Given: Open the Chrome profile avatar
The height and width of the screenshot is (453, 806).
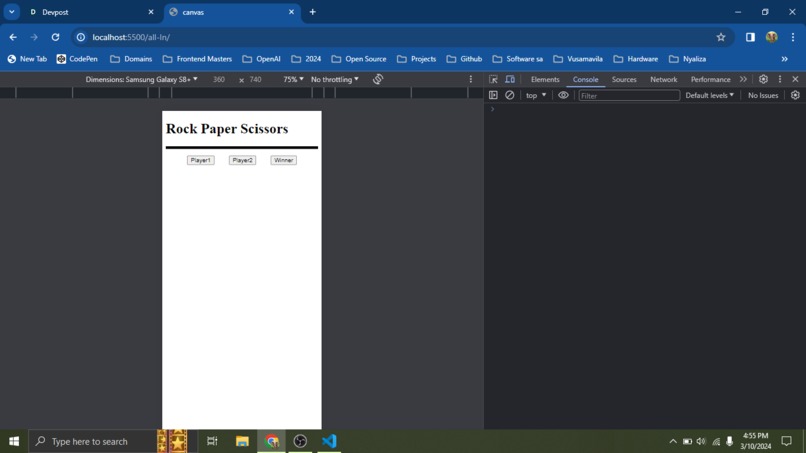Looking at the screenshot, I should click(x=771, y=37).
